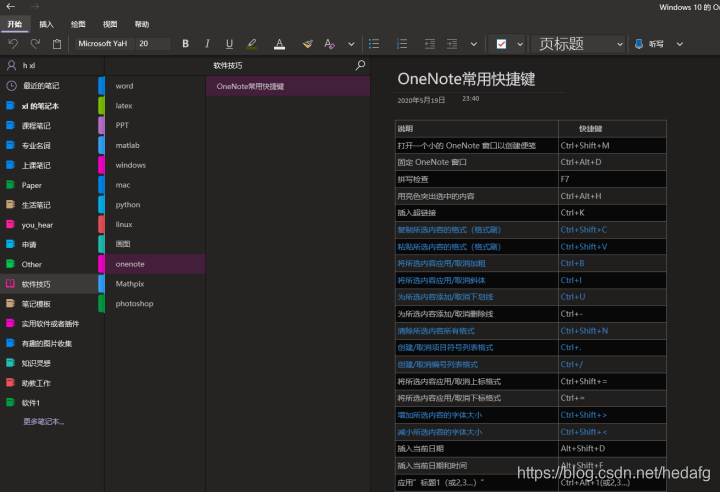720x492 pixels.
Task: Click the 2020年5月19日 page date
Action: pos(421,100)
